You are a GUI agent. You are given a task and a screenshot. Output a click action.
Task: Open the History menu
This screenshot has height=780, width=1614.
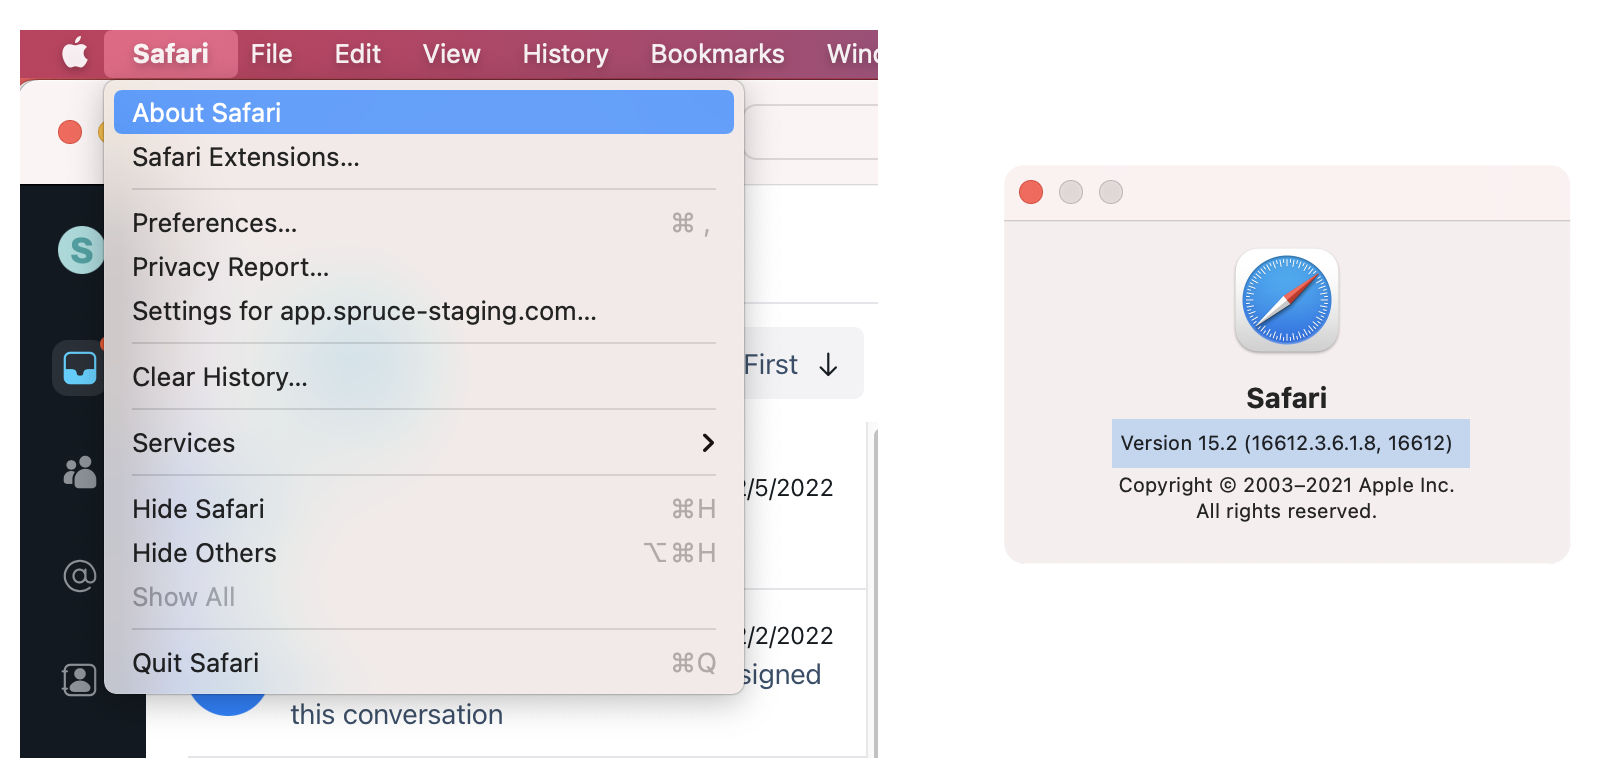click(x=566, y=54)
